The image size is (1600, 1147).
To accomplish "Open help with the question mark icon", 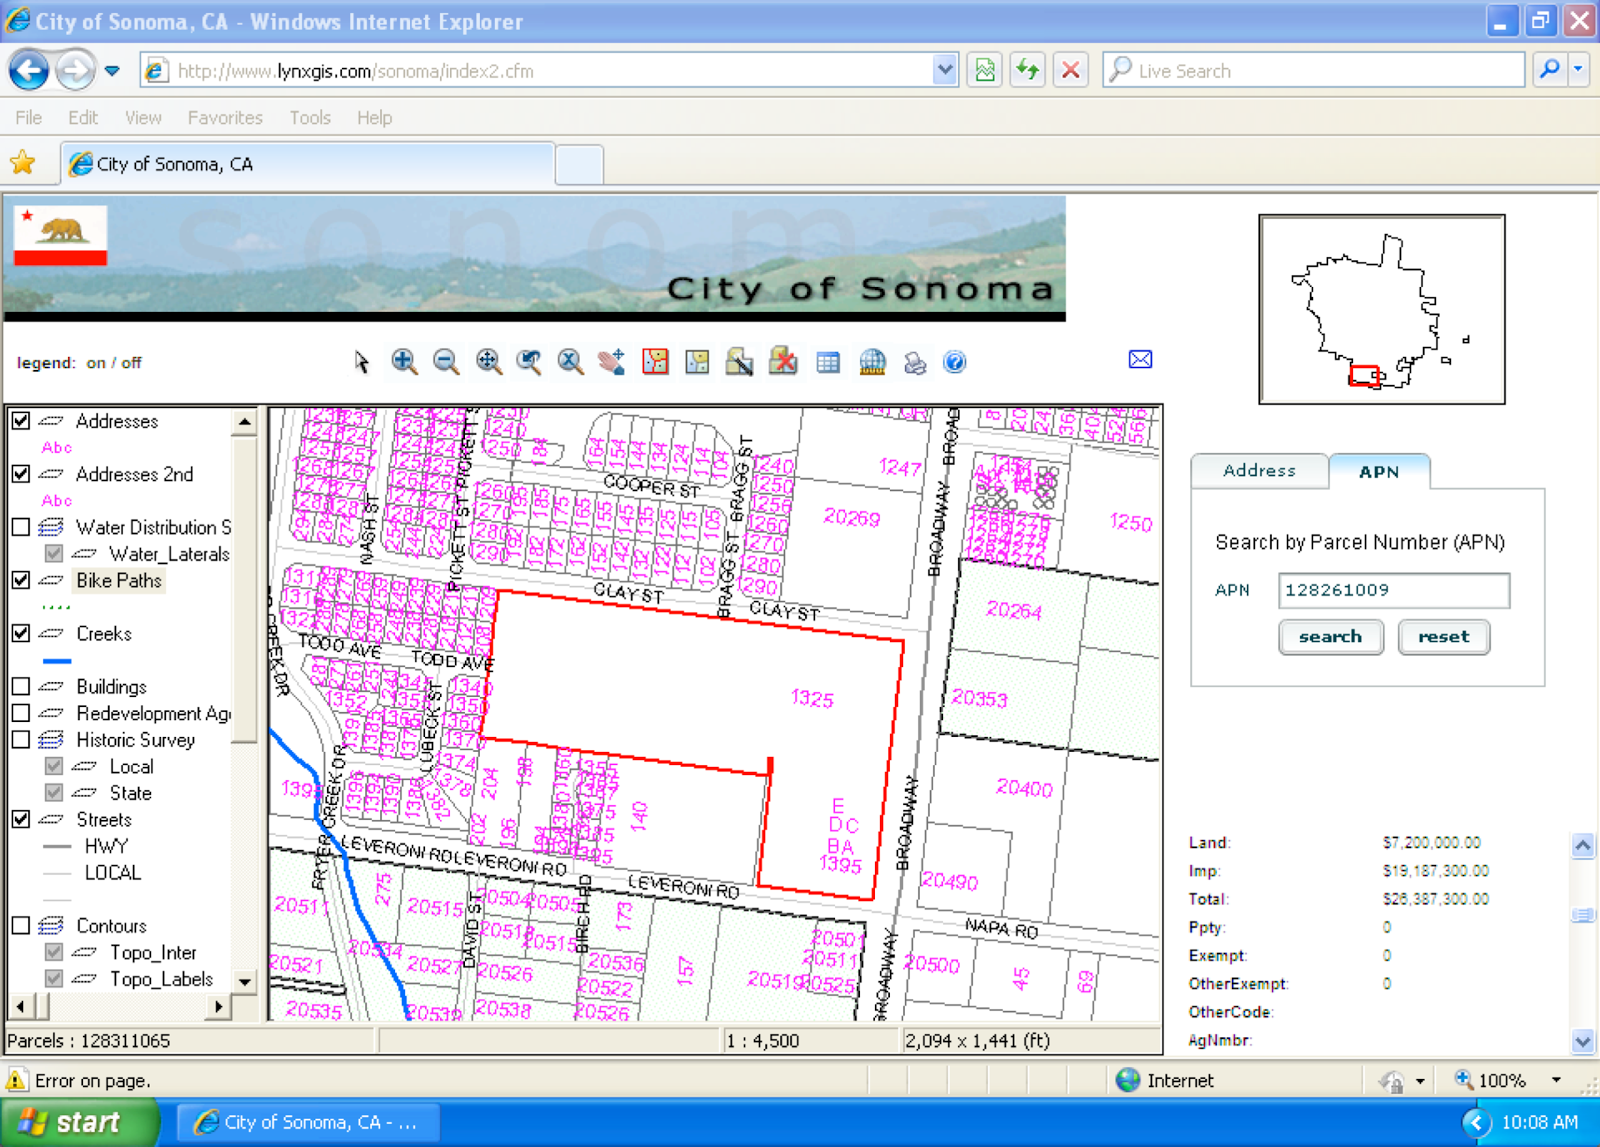I will [955, 362].
